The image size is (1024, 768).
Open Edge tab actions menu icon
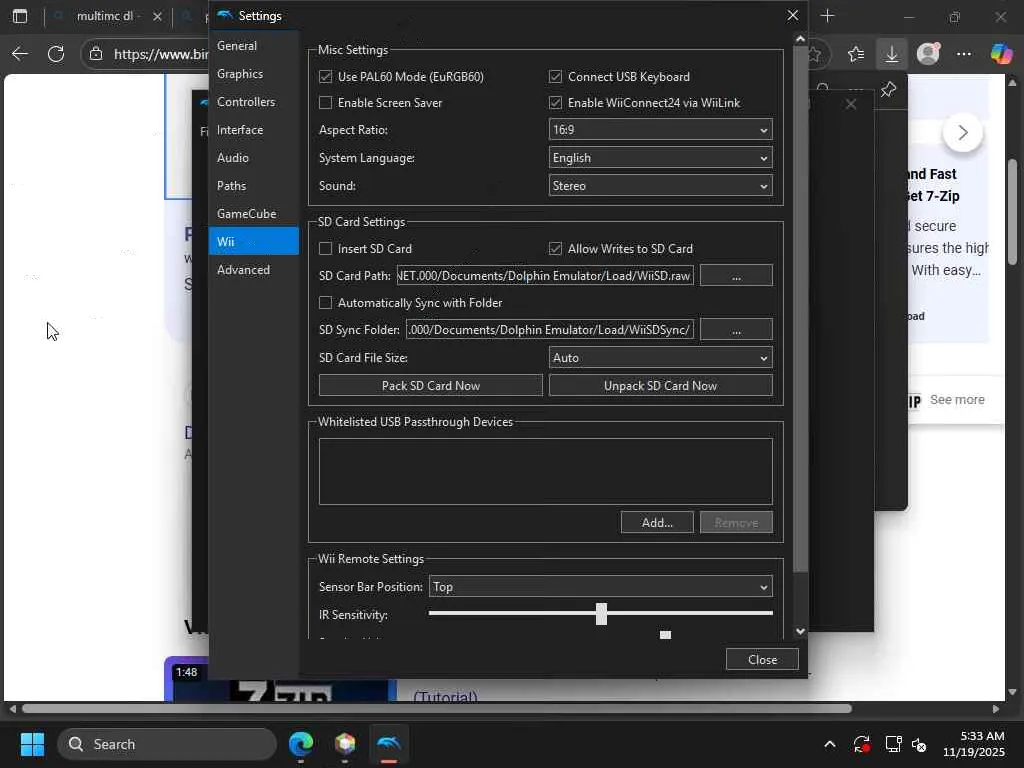[20, 16]
